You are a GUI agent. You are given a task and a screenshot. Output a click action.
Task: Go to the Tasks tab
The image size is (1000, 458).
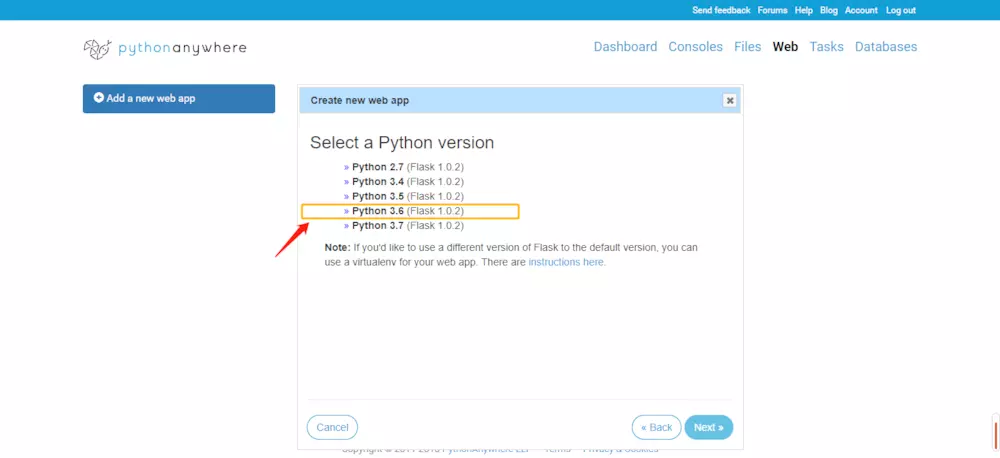coord(827,47)
